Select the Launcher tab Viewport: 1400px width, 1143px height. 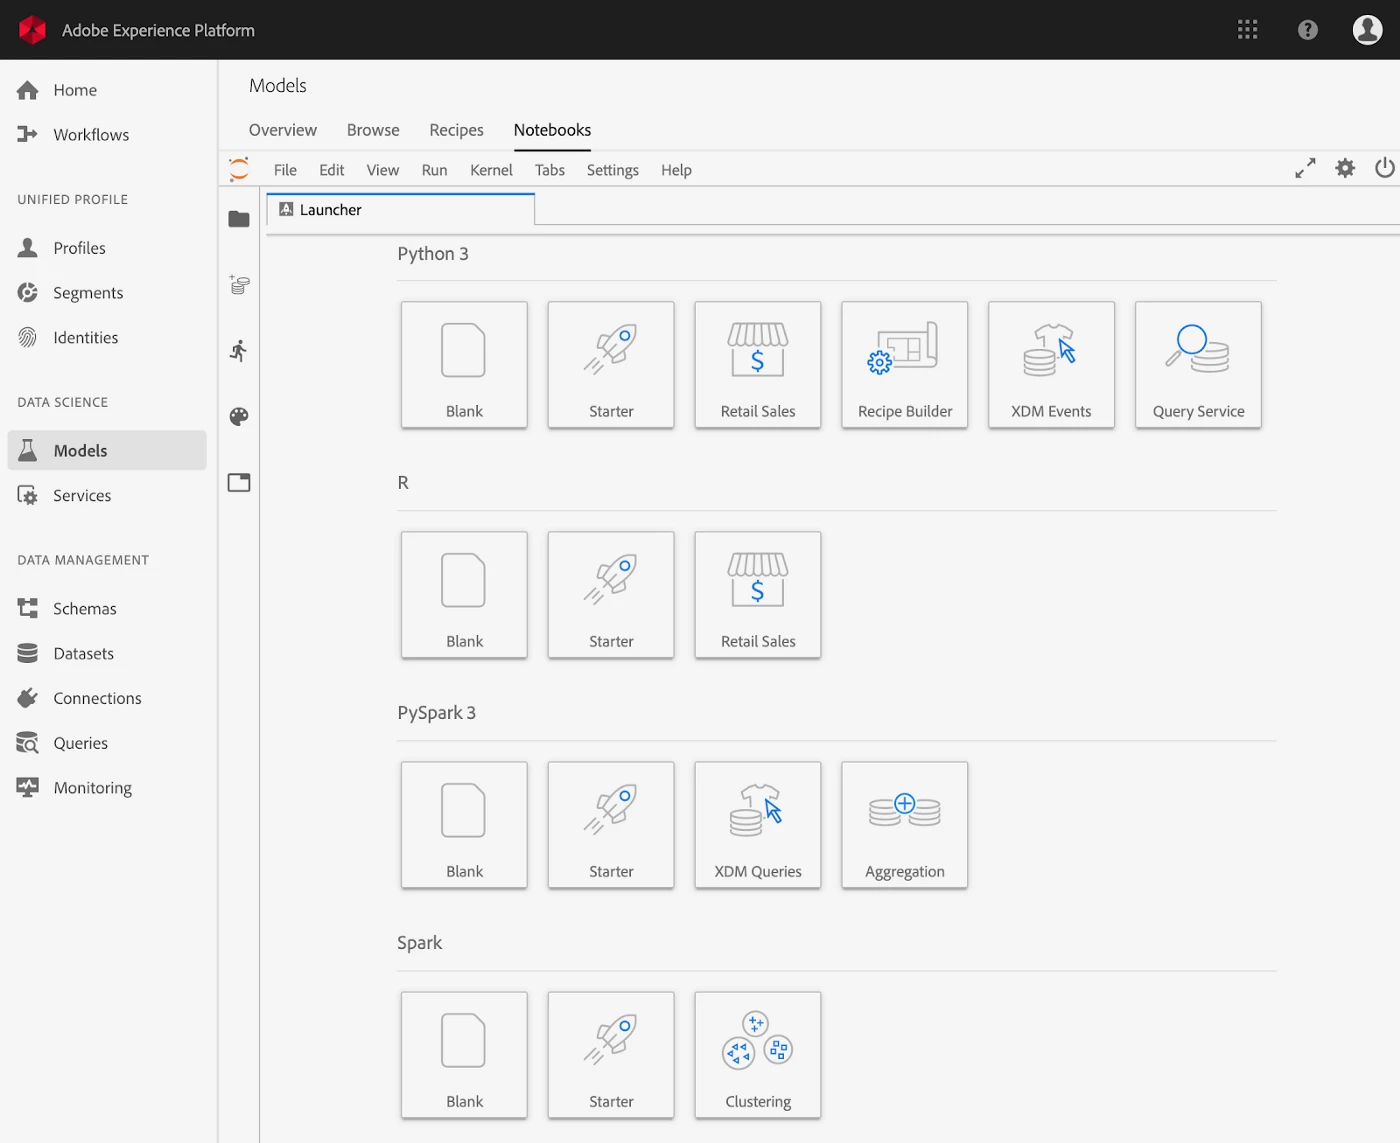pos(401,209)
